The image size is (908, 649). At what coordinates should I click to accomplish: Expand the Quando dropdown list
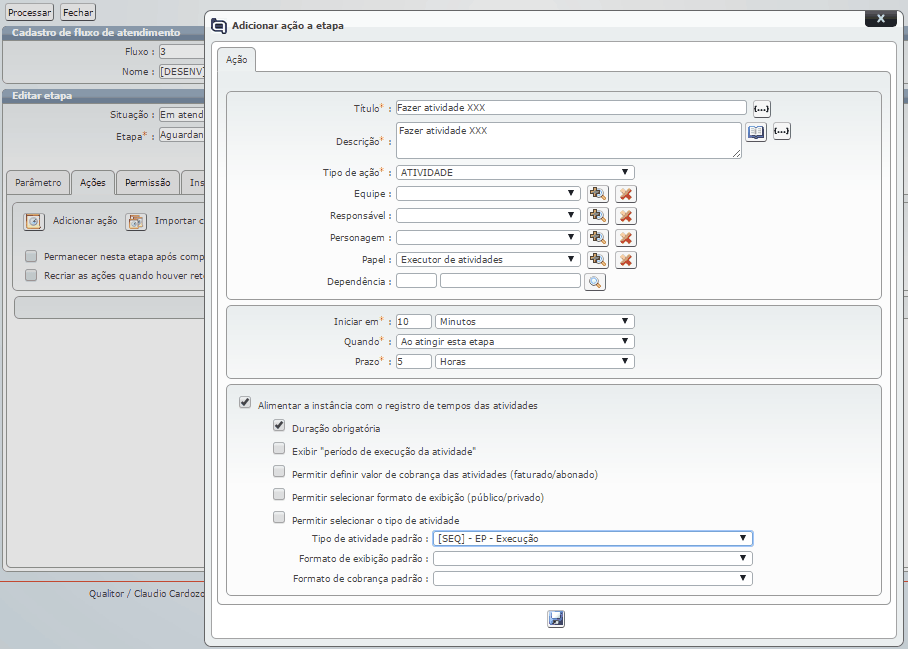tap(515, 341)
